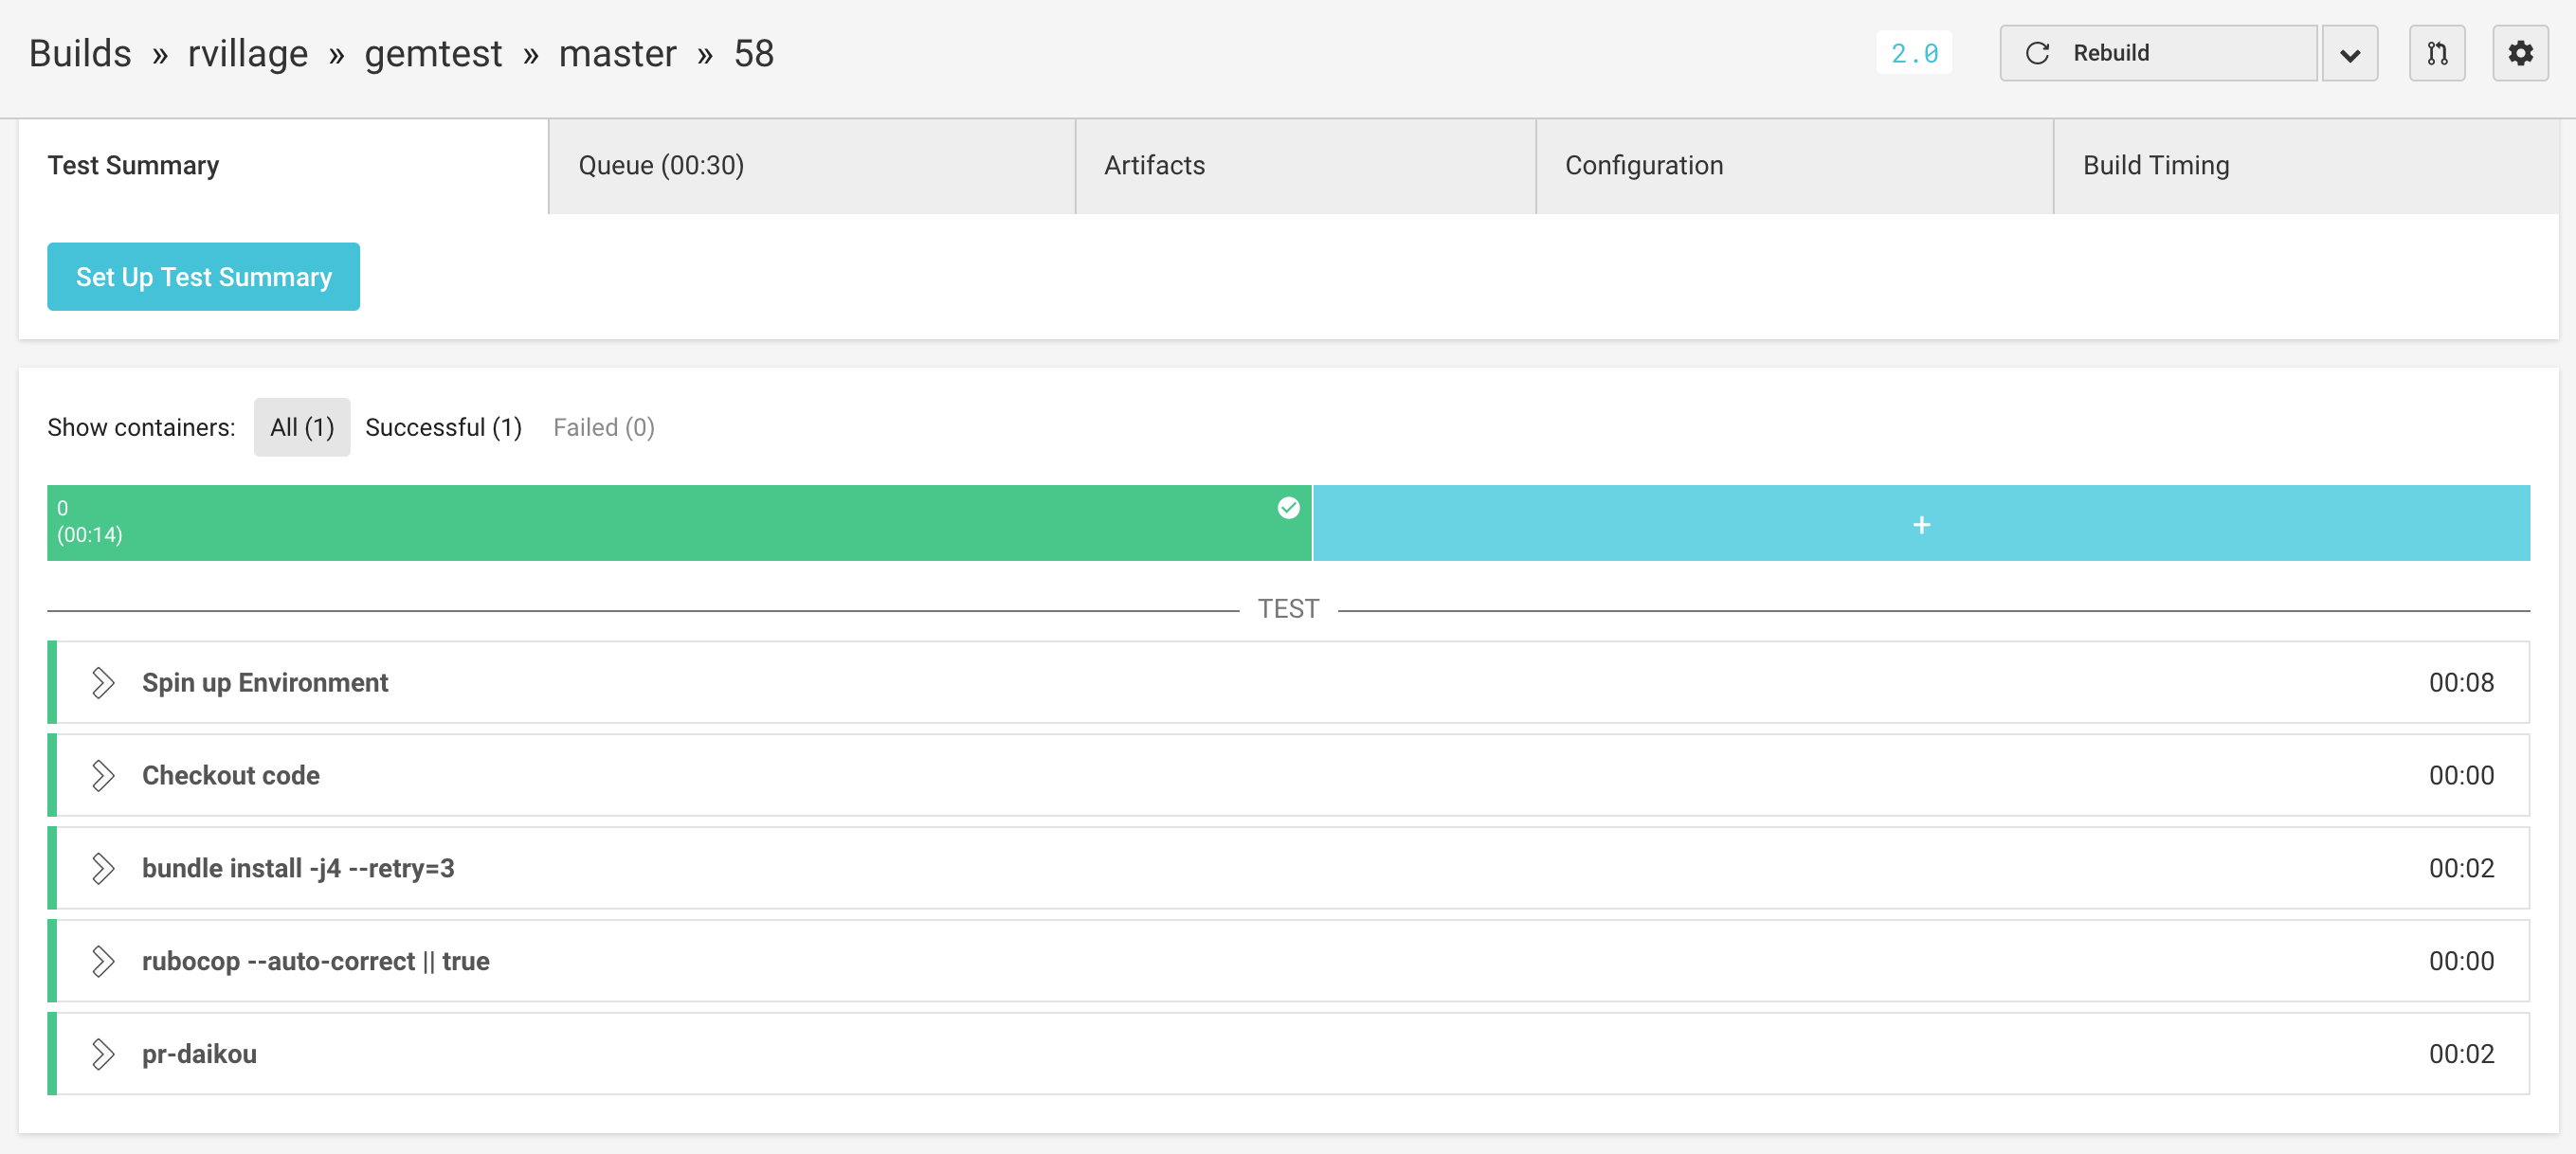Screen dimensions: 2576x1154
Task: Click the 2.0 platform version badge
Action: coord(1914,53)
